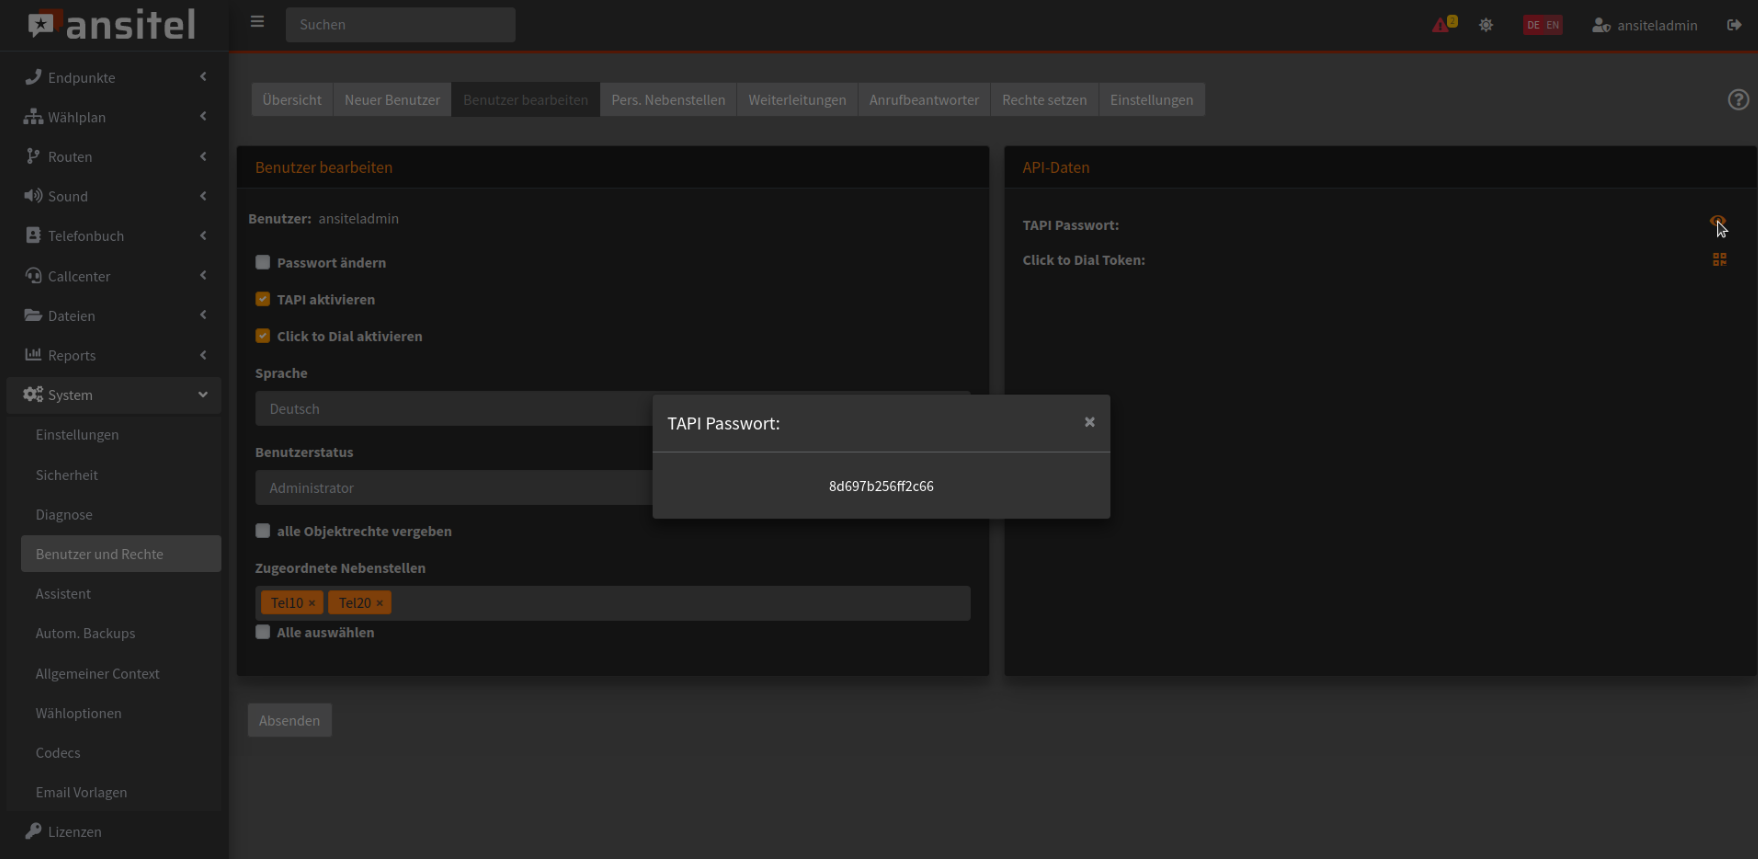Open the help question mark icon
This screenshot has width=1758, height=859.
(1738, 99)
